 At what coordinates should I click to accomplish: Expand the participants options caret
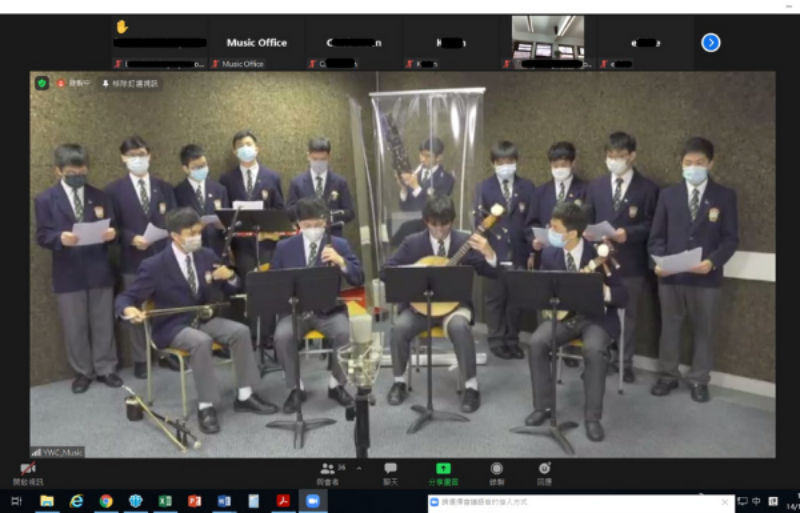point(358,467)
